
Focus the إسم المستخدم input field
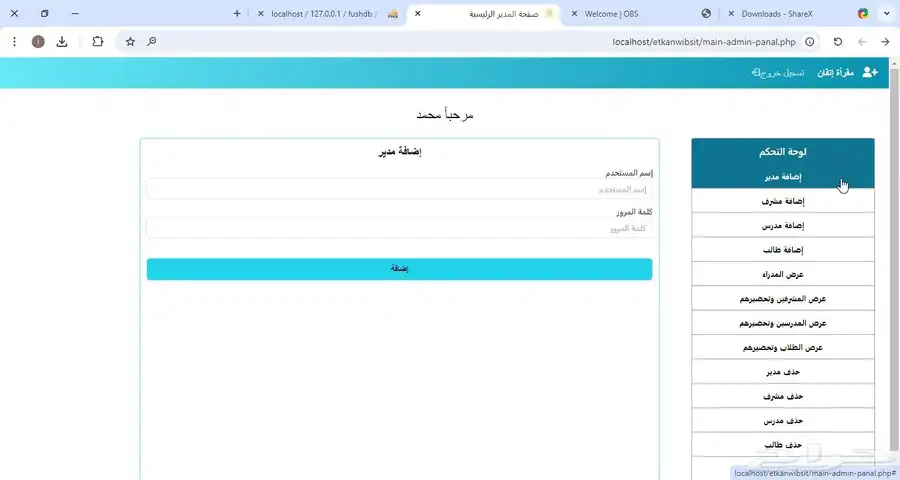click(x=399, y=189)
